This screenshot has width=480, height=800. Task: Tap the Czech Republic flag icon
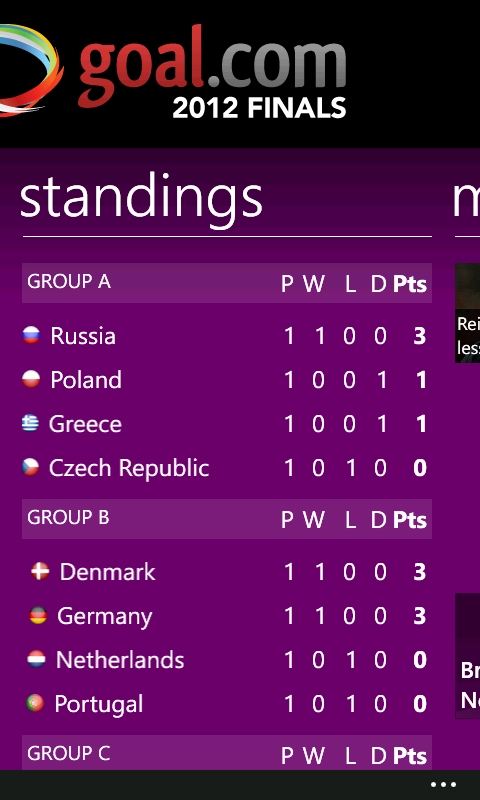click(31, 467)
